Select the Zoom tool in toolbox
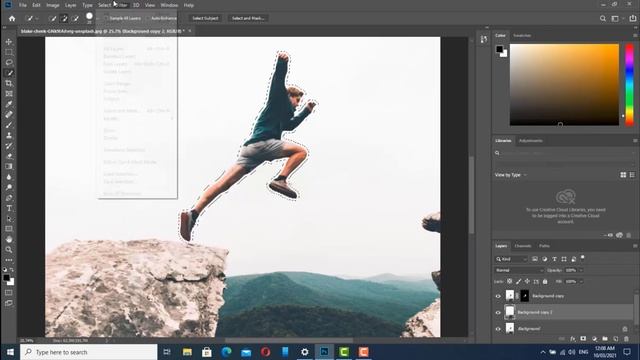 [9, 250]
